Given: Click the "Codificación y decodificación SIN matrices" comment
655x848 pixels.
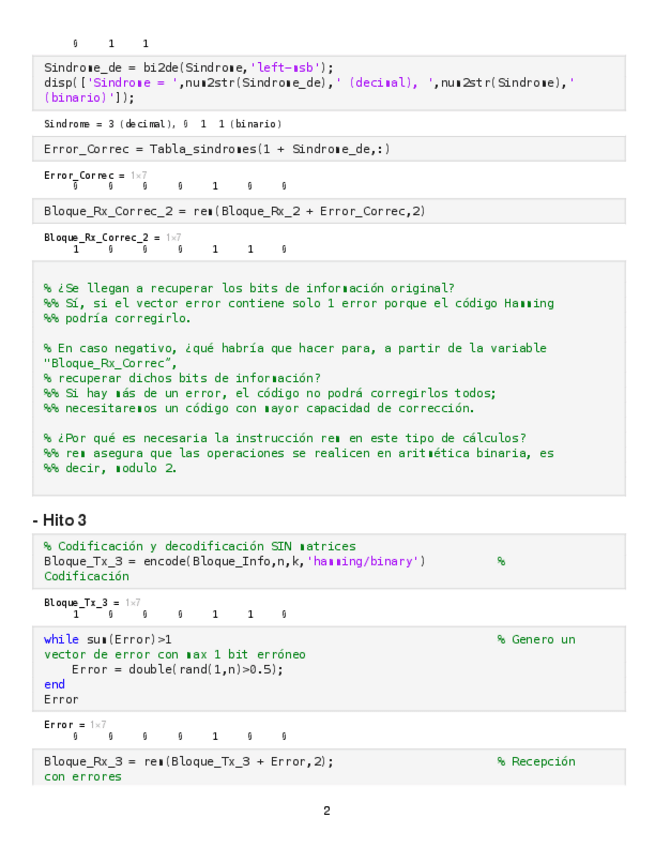Looking at the screenshot, I should pos(200,546).
